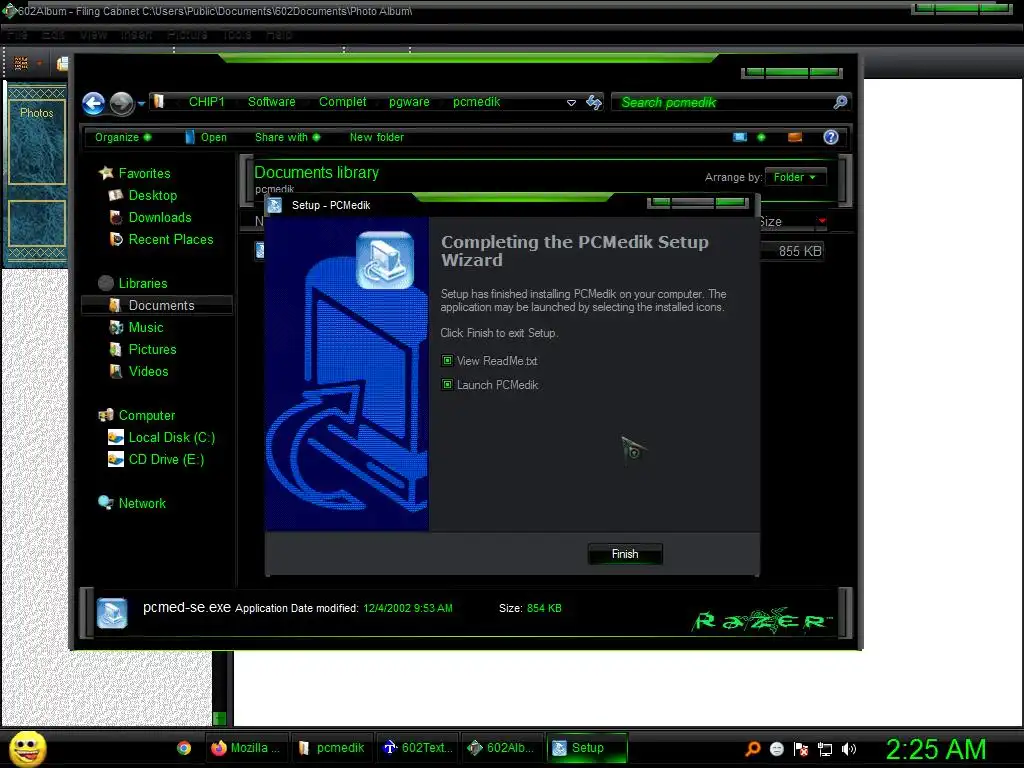Open the Tools menu in 602Album
Image resolution: width=1024 pixels, height=768 pixels.
[x=237, y=35]
